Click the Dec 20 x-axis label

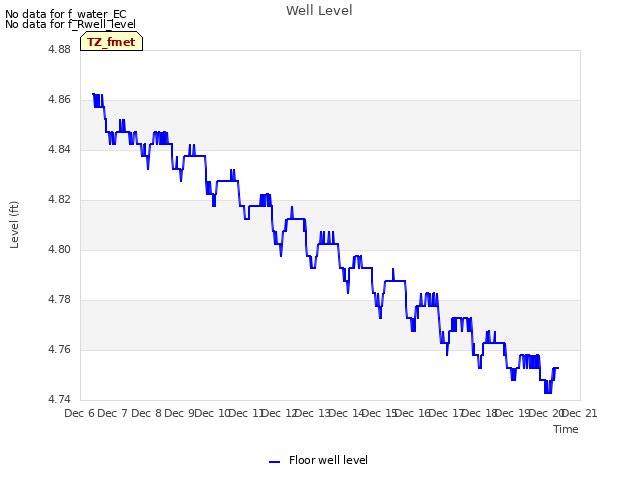point(546,413)
